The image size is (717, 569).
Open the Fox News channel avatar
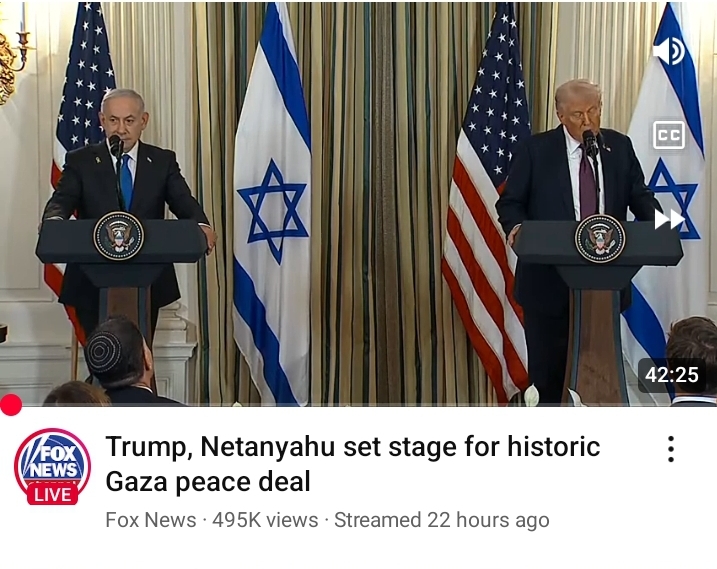click(x=52, y=465)
